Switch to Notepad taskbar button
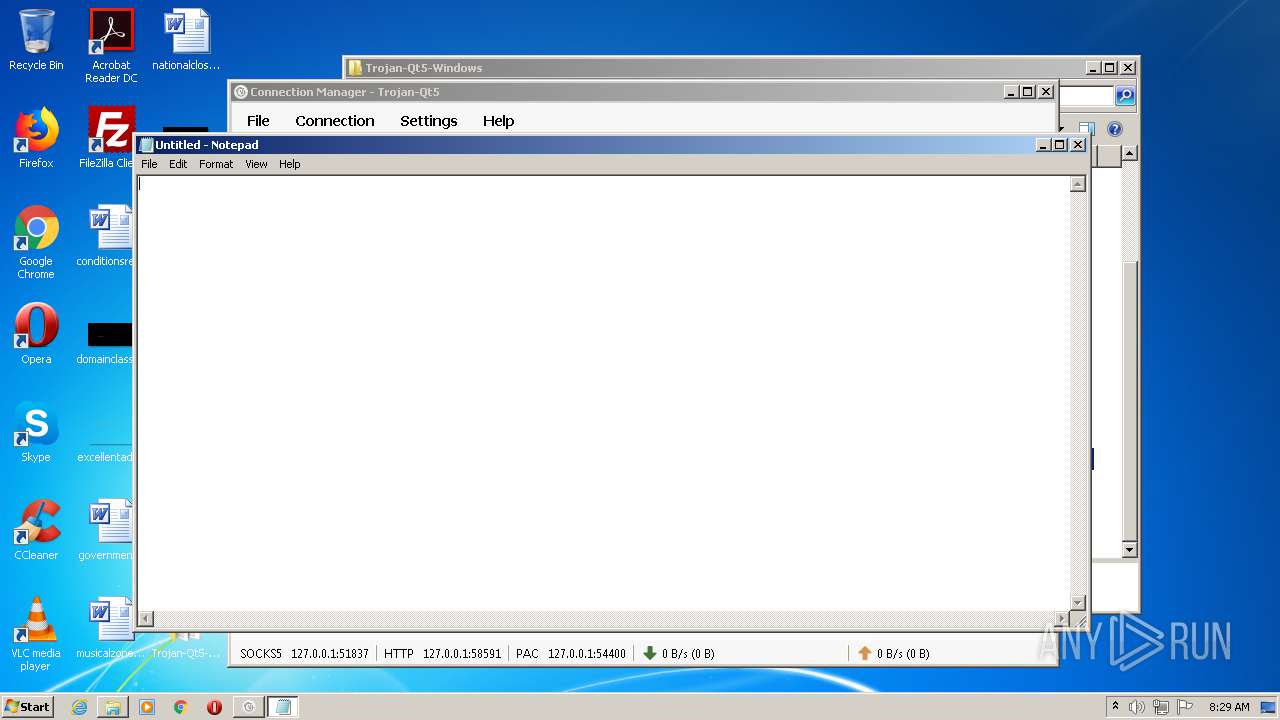This screenshot has width=1280, height=720. pyautogui.click(x=283, y=707)
